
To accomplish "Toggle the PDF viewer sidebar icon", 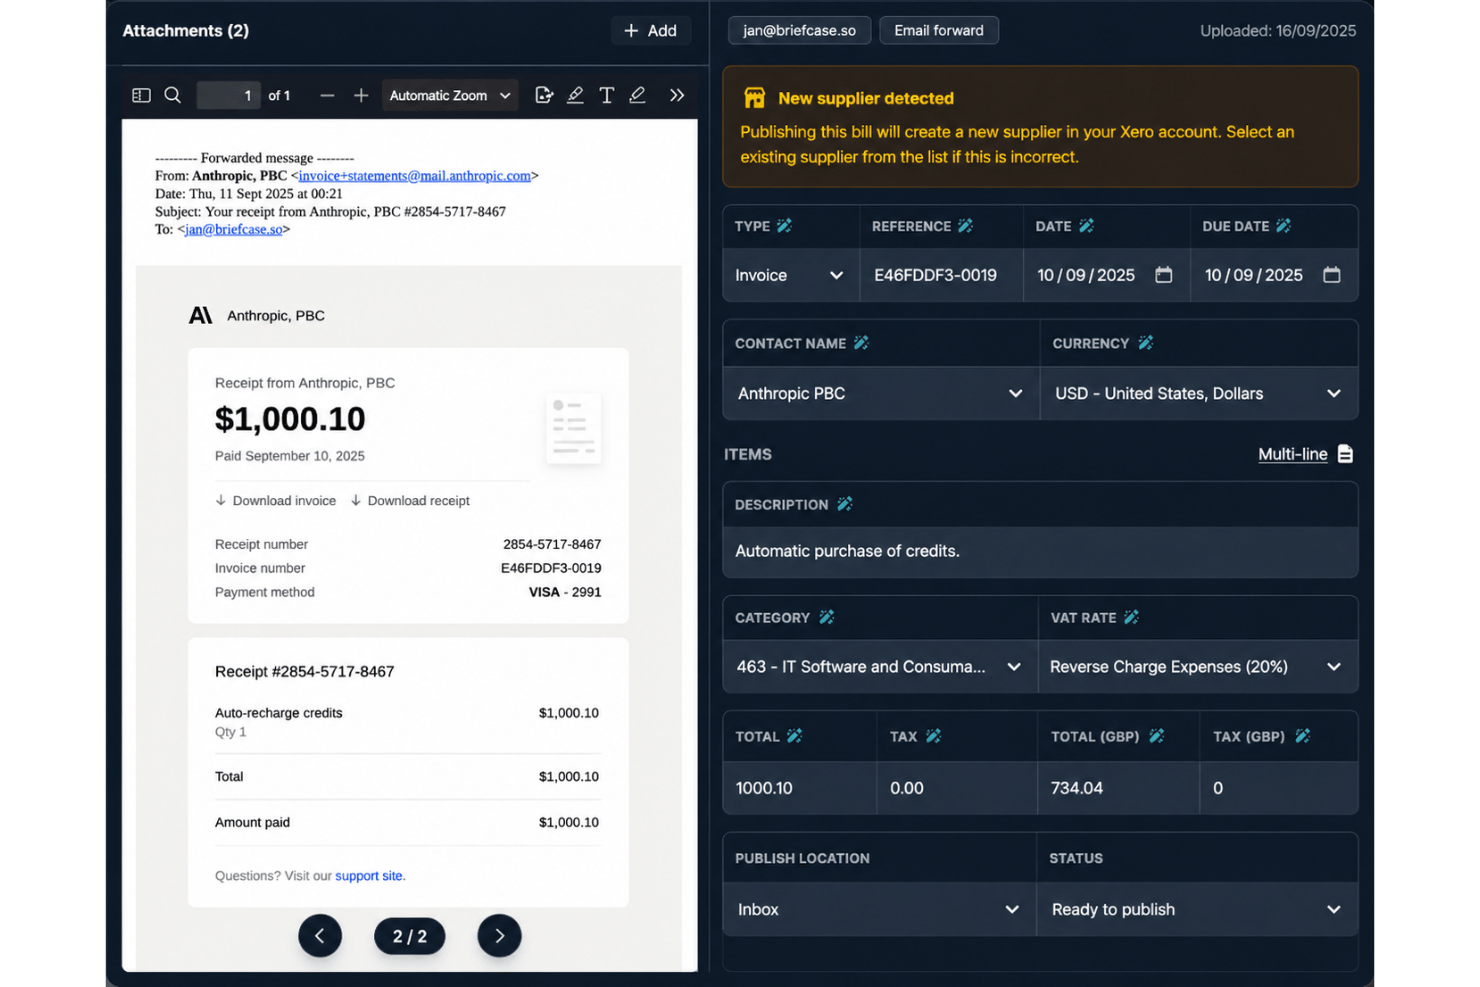I will click(x=141, y=95).
